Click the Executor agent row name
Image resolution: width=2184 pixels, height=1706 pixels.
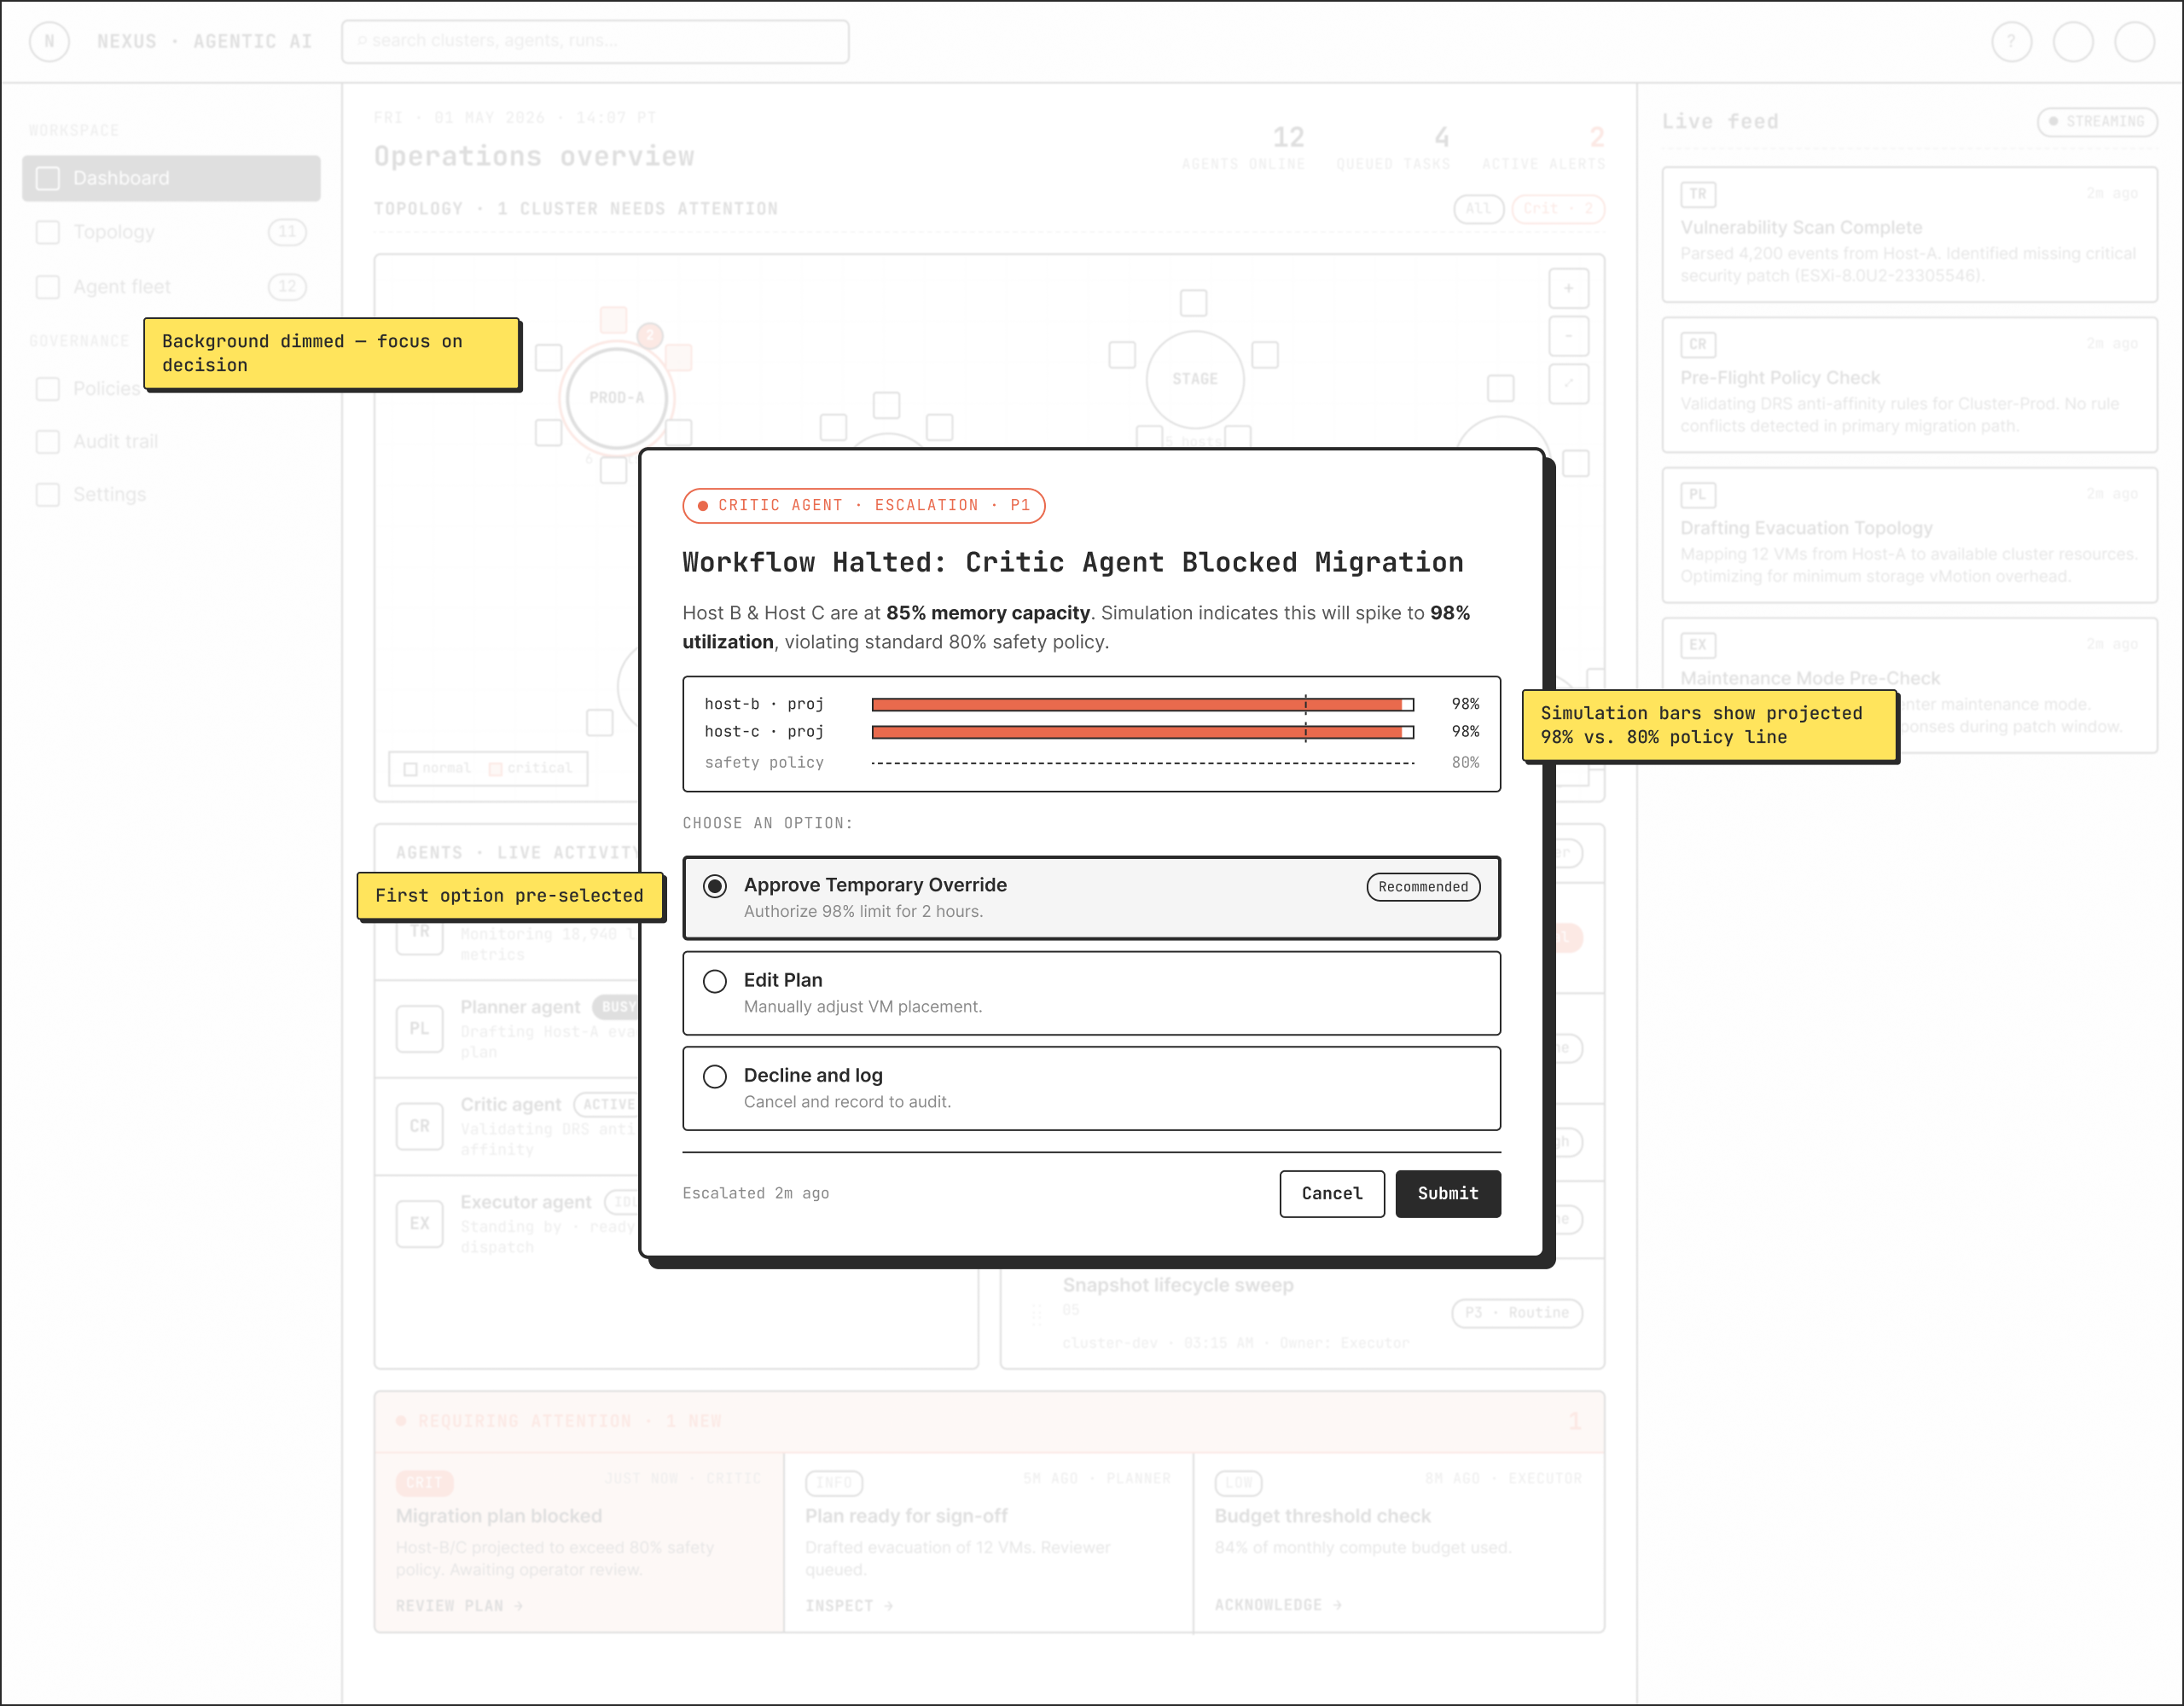[526, 1202]
